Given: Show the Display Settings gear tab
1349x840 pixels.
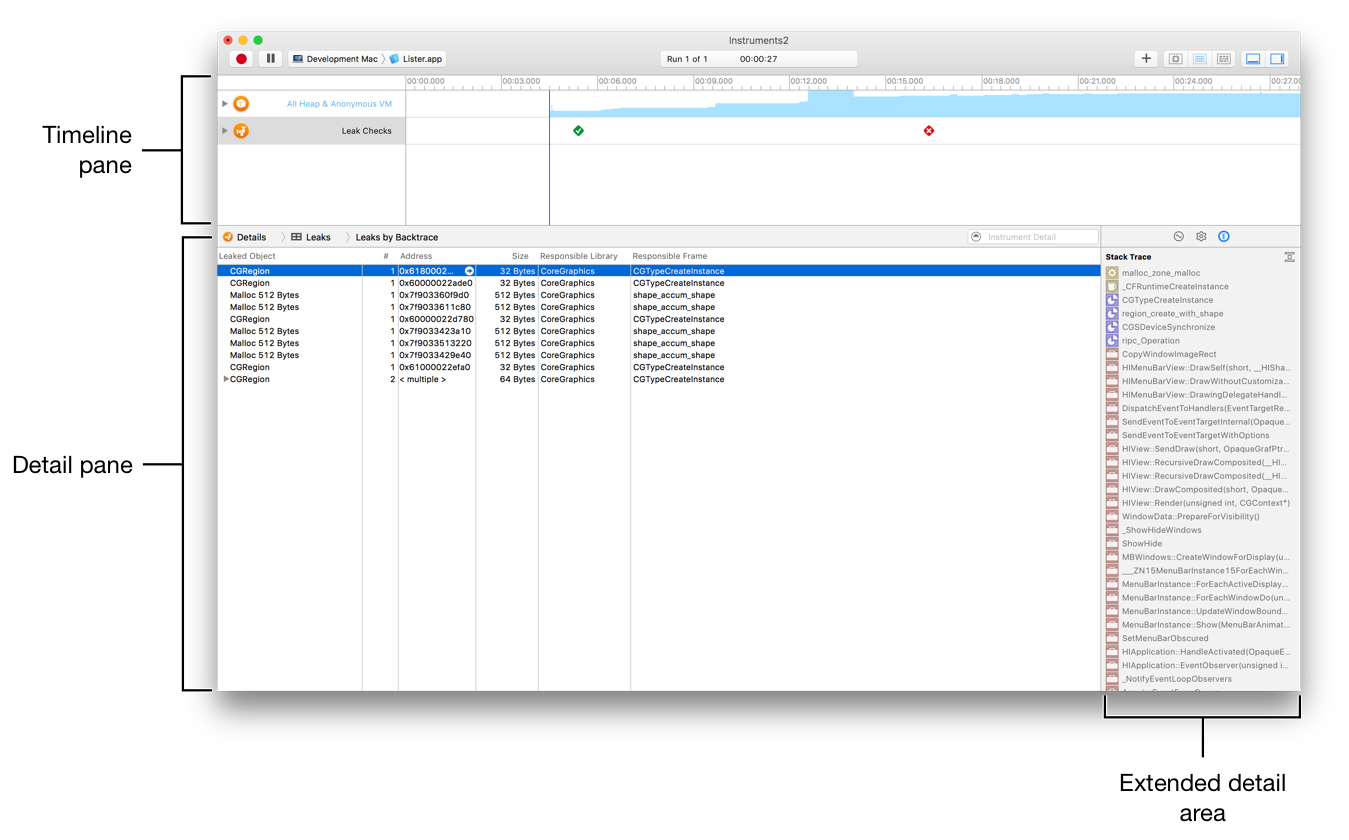Looking at the screenshot, I should [x=1201, y=237].
